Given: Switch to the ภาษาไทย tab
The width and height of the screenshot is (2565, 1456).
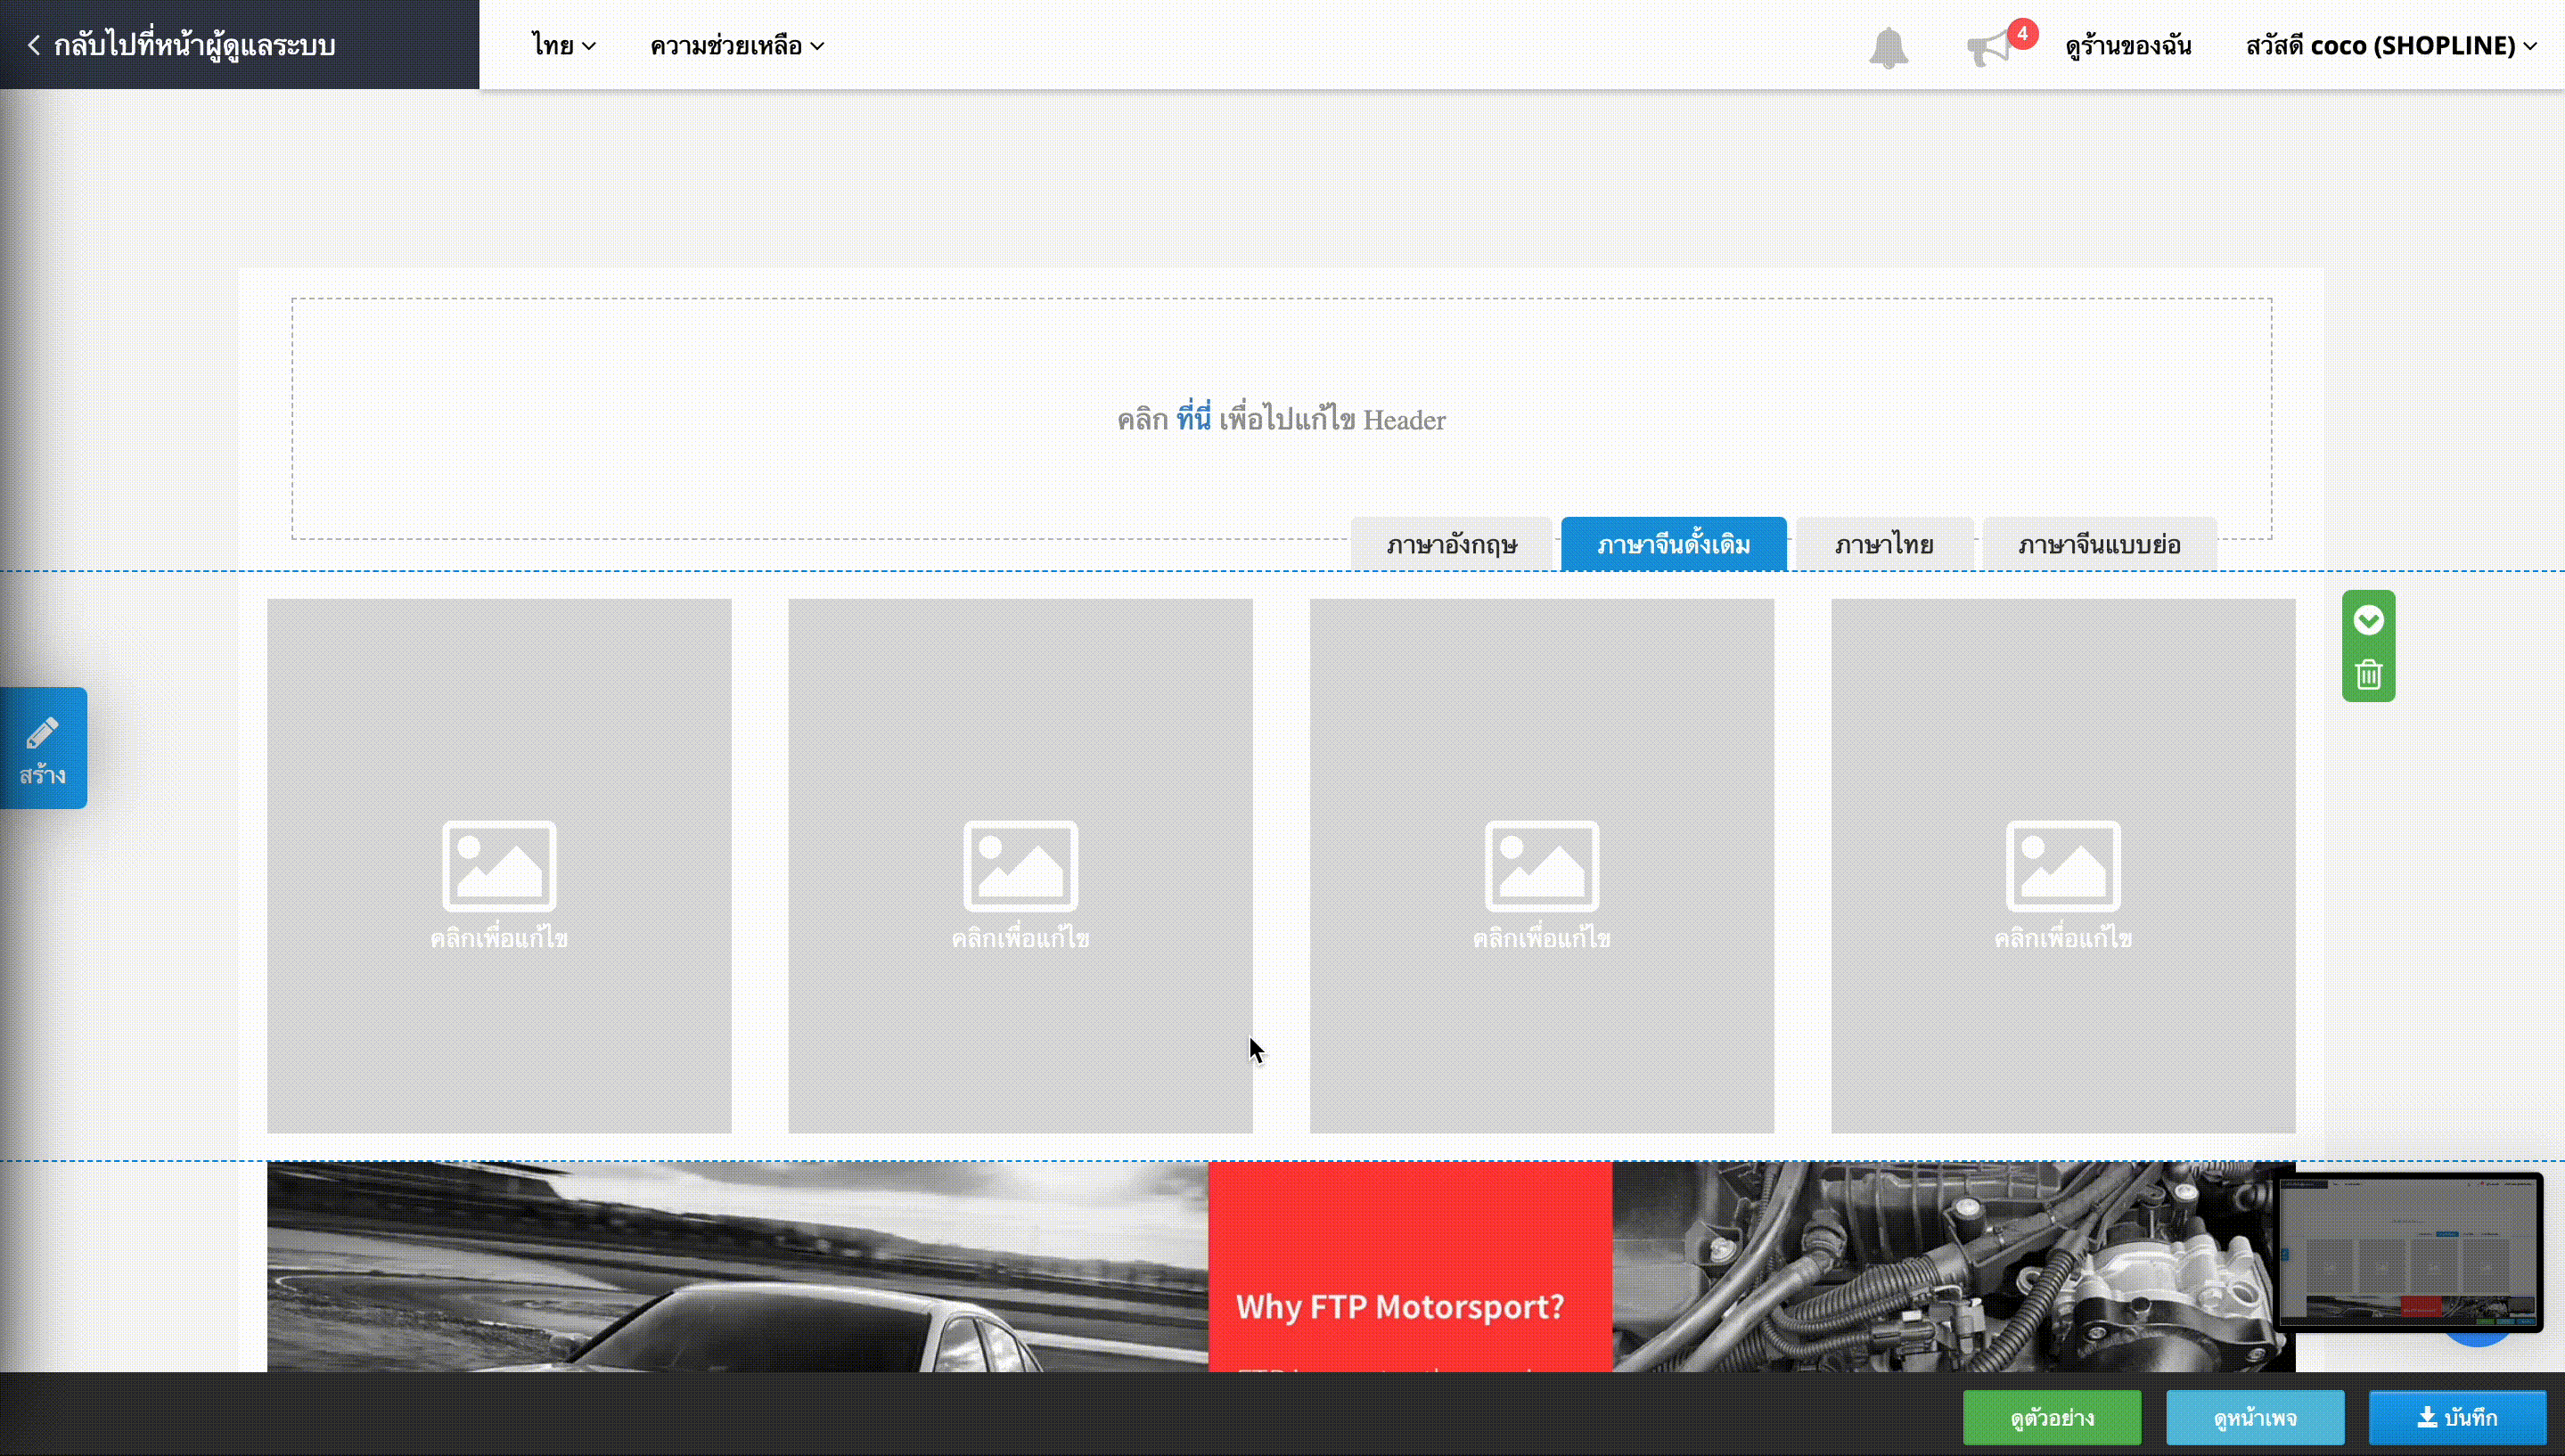Looking at the screenshot, I should click(1884, 545).
